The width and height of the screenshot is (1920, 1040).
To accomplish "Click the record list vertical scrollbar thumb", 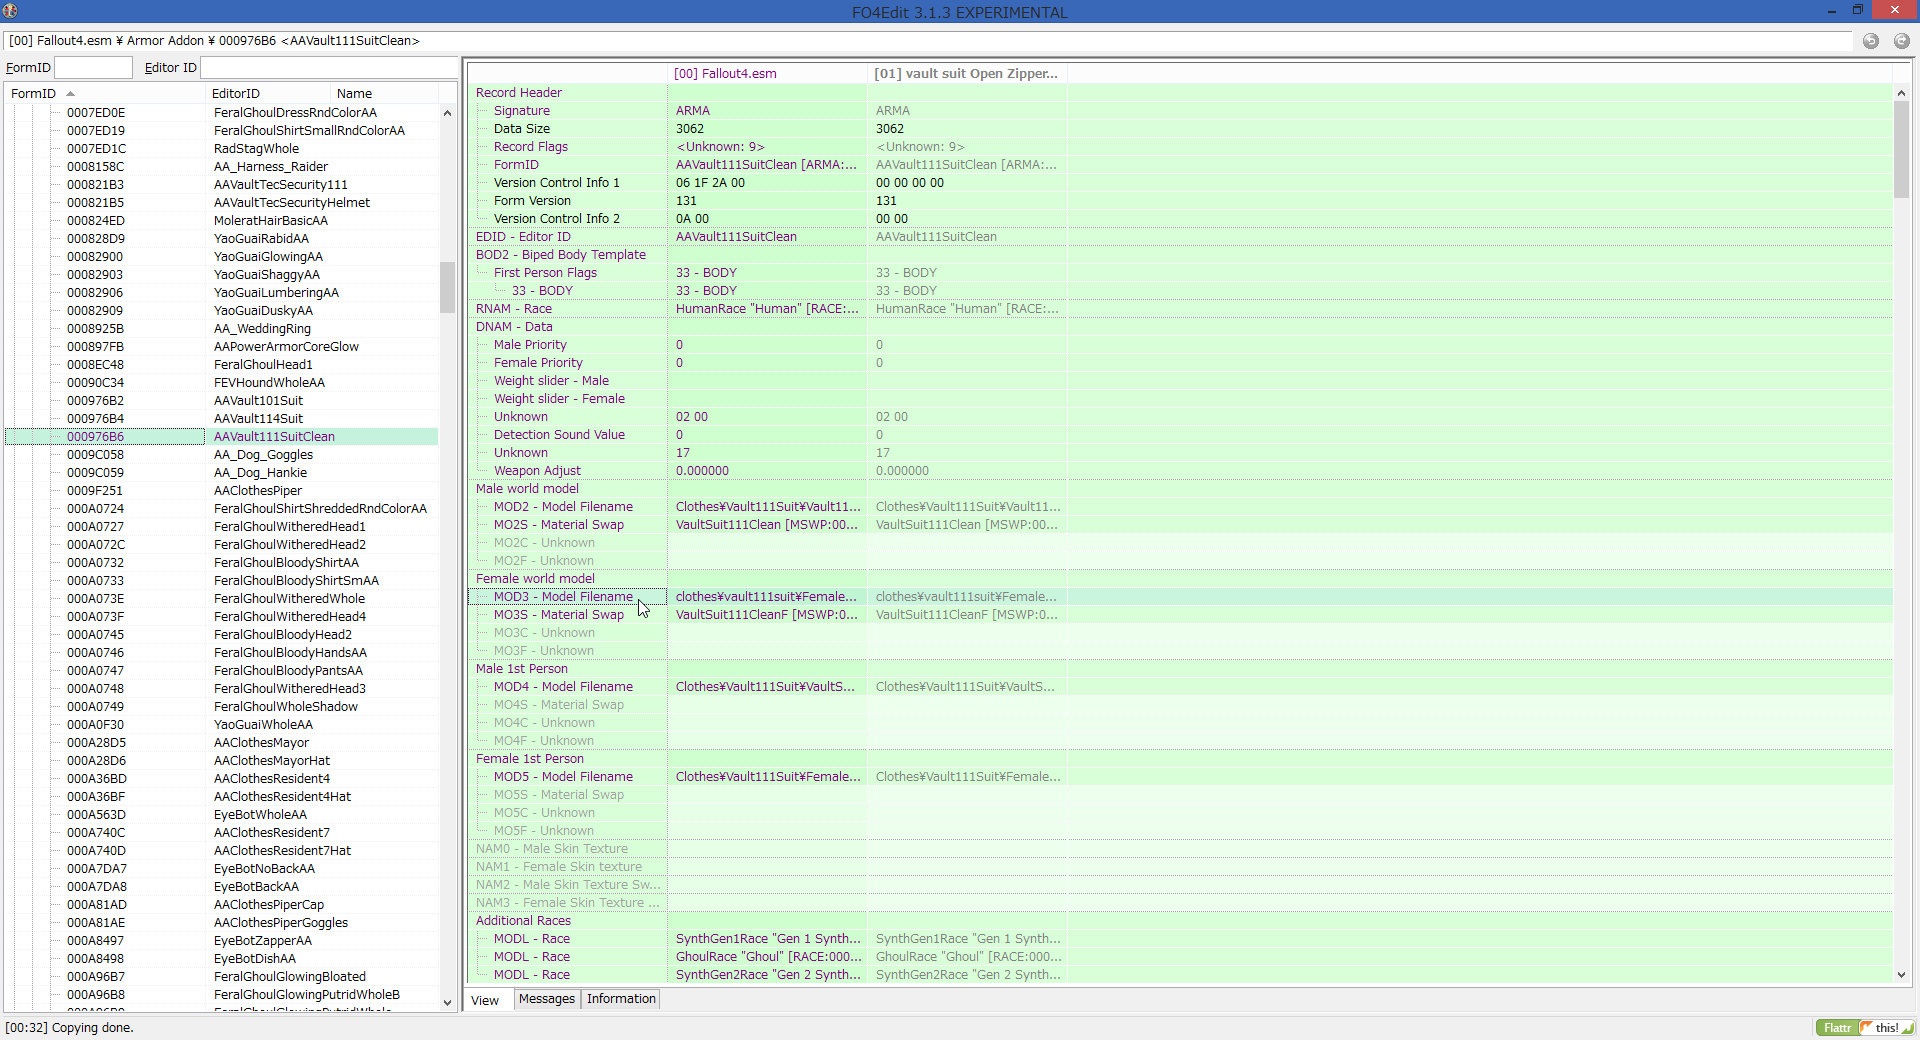I will point(447,288).
